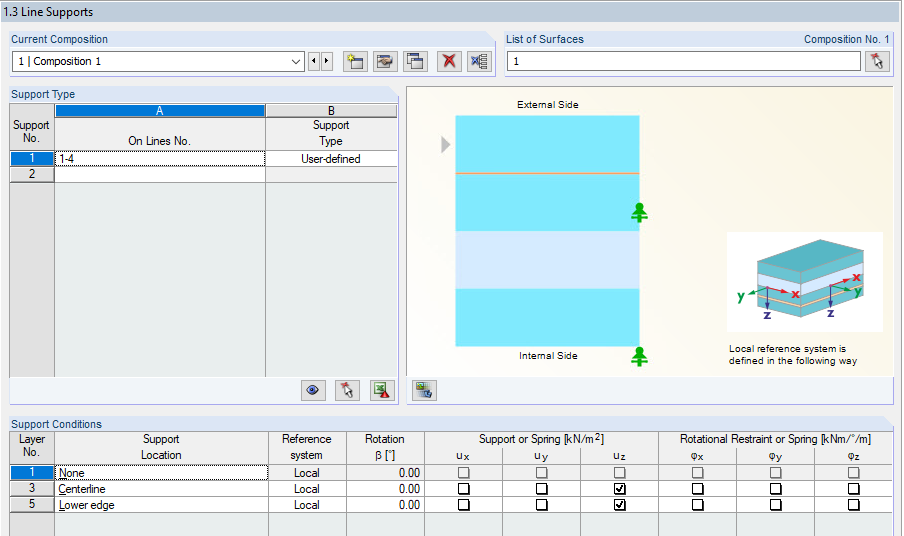Screen dimensions: 904x536
Task: Click rotation 0.00 for layer 1
Action: tap(385, 473)
